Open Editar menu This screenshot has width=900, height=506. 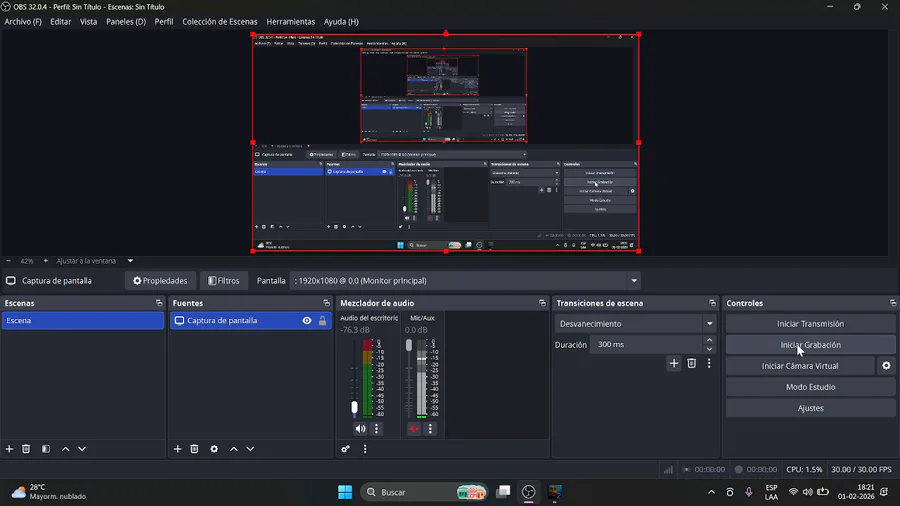point(60,21)
